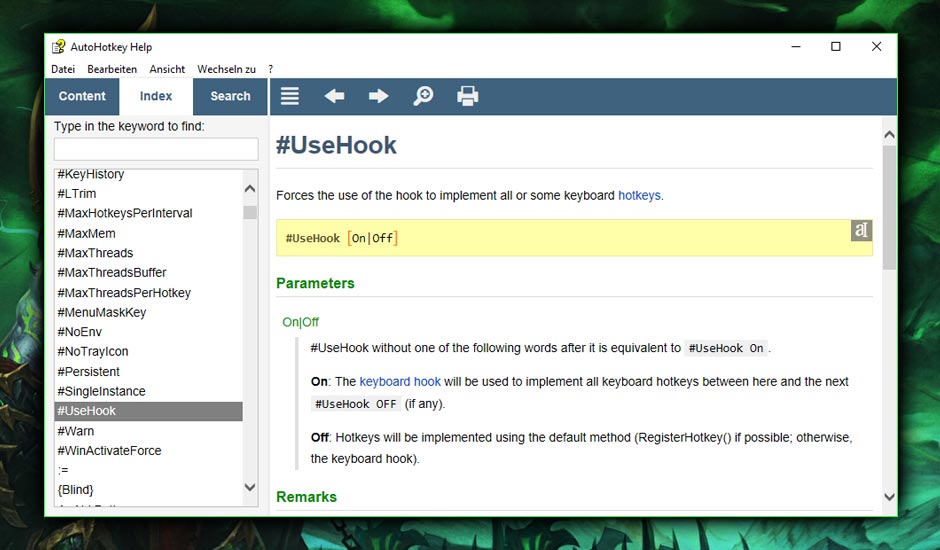
Task: Click the AutoHotkey Help title bar icon
Action: 59,47
